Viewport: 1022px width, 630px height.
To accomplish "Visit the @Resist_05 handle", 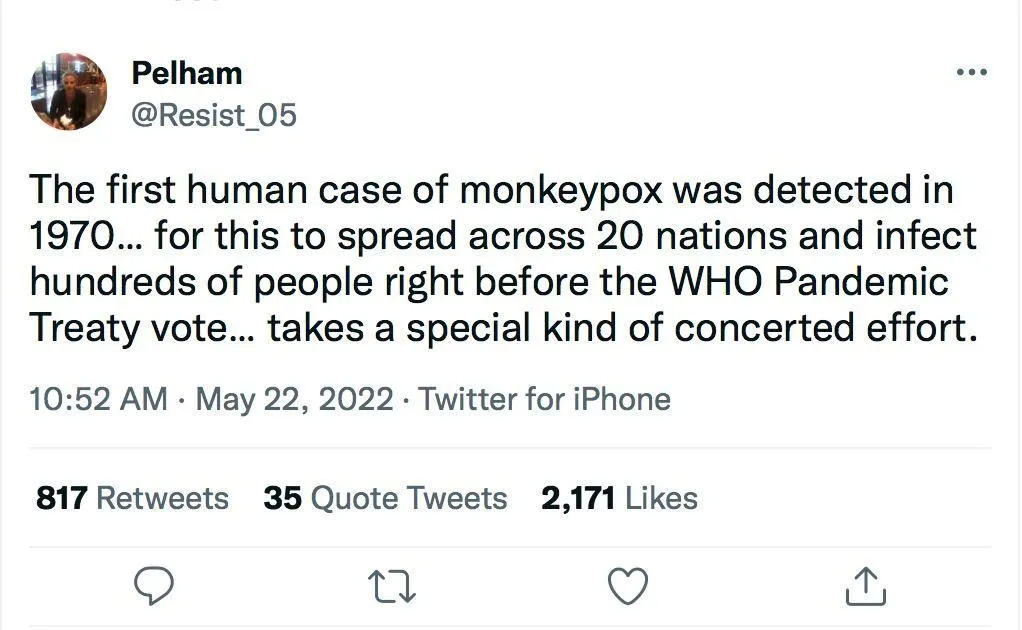I will [214, 115].
